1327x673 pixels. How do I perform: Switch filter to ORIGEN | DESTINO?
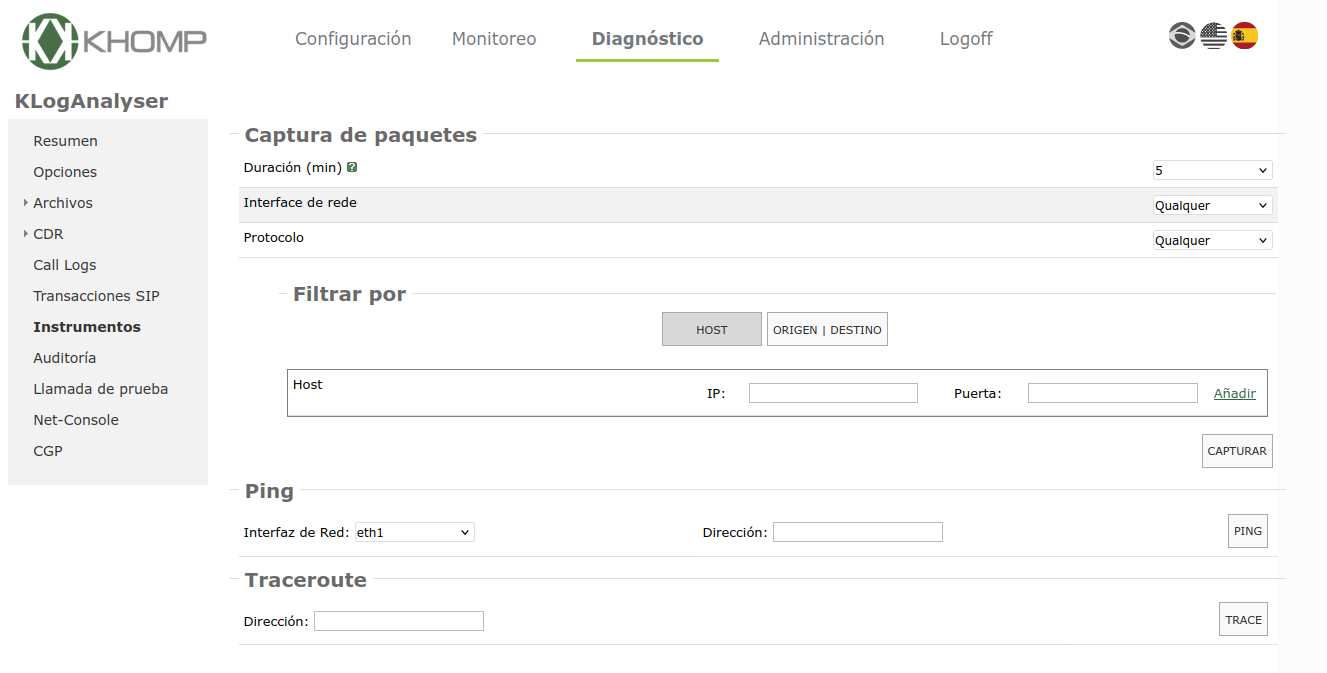827,330
